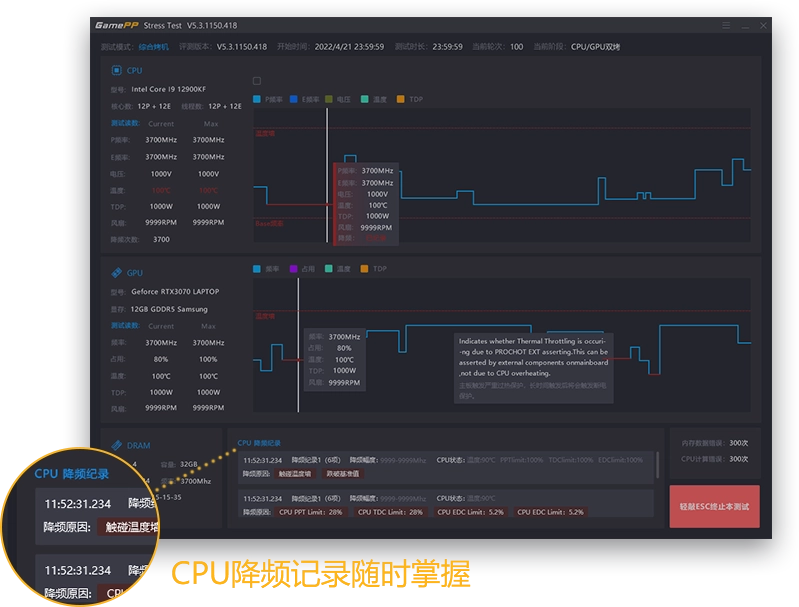The width and height of the screenshot is (799, 607).
Task: Toggle the 占用 series in GPU legend
Action: point(302,269)
